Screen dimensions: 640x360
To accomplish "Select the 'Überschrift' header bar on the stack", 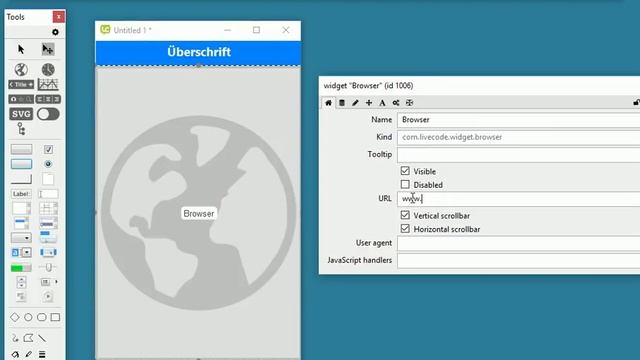I will click(198, 52).
